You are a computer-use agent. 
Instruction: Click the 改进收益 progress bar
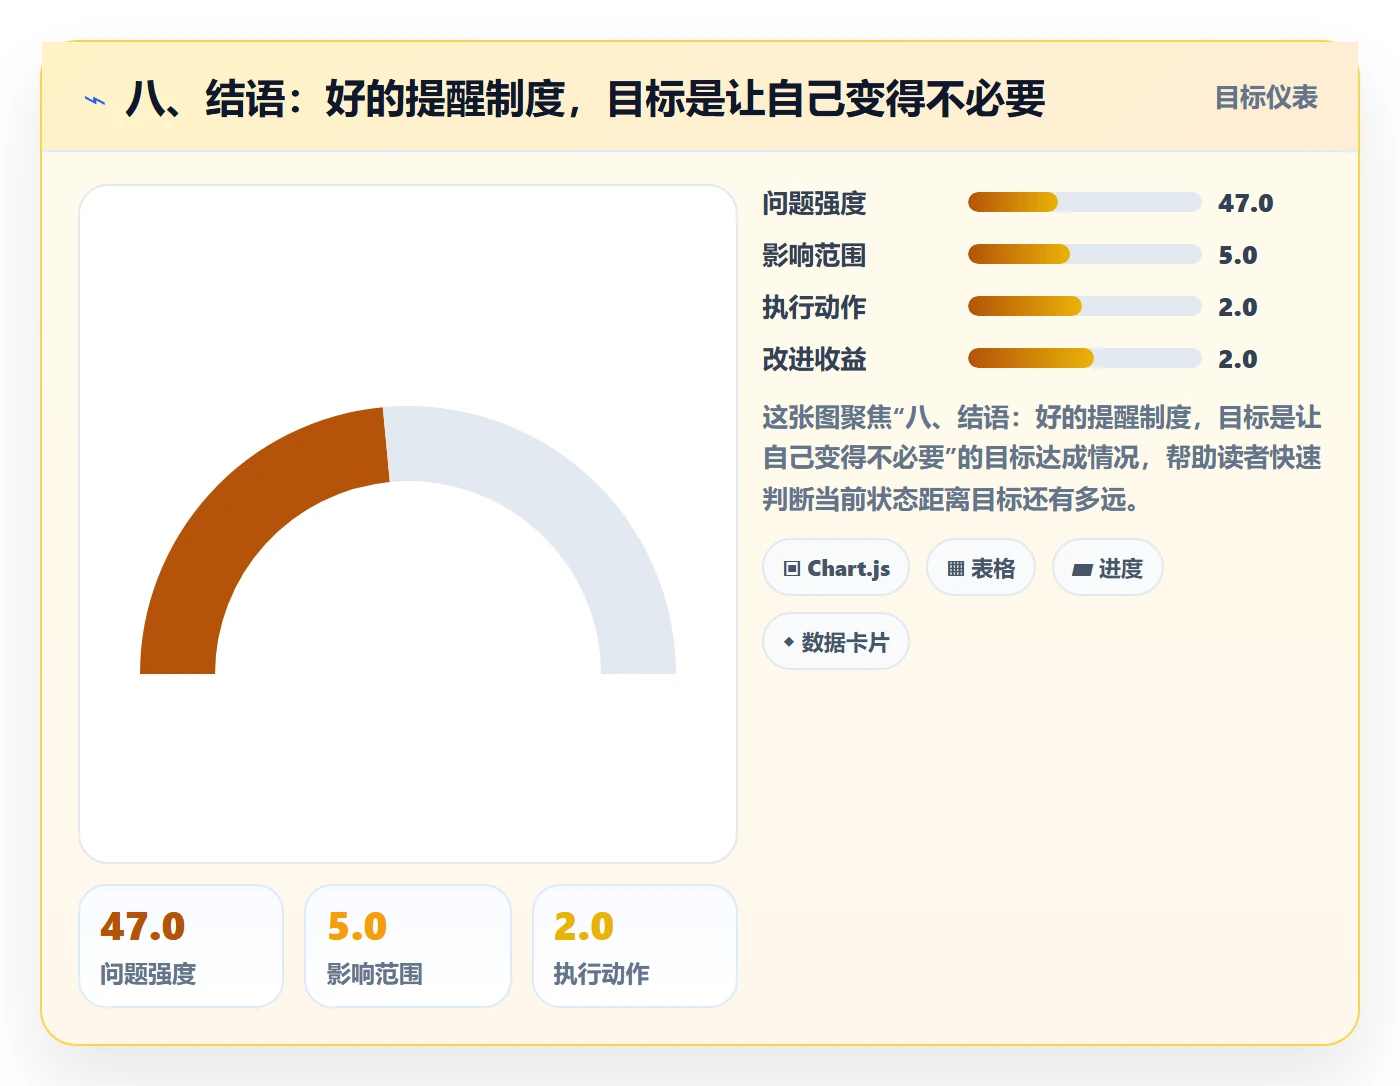[x=1084, y=358]
